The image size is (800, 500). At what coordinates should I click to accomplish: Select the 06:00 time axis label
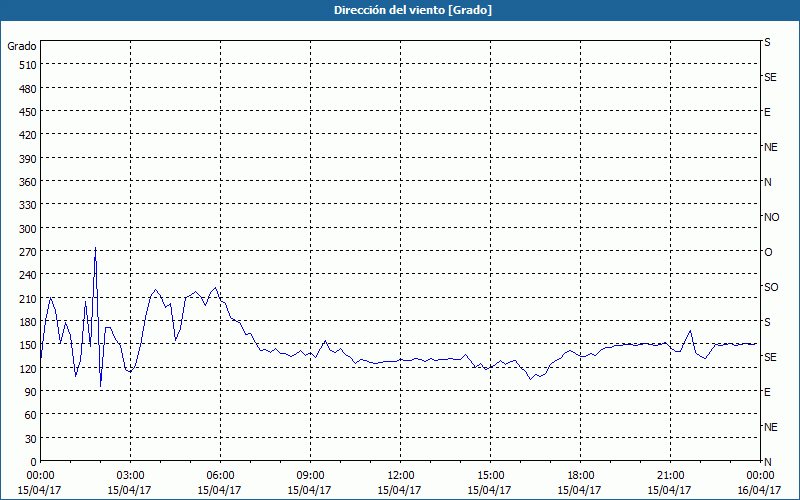point(220,476)
